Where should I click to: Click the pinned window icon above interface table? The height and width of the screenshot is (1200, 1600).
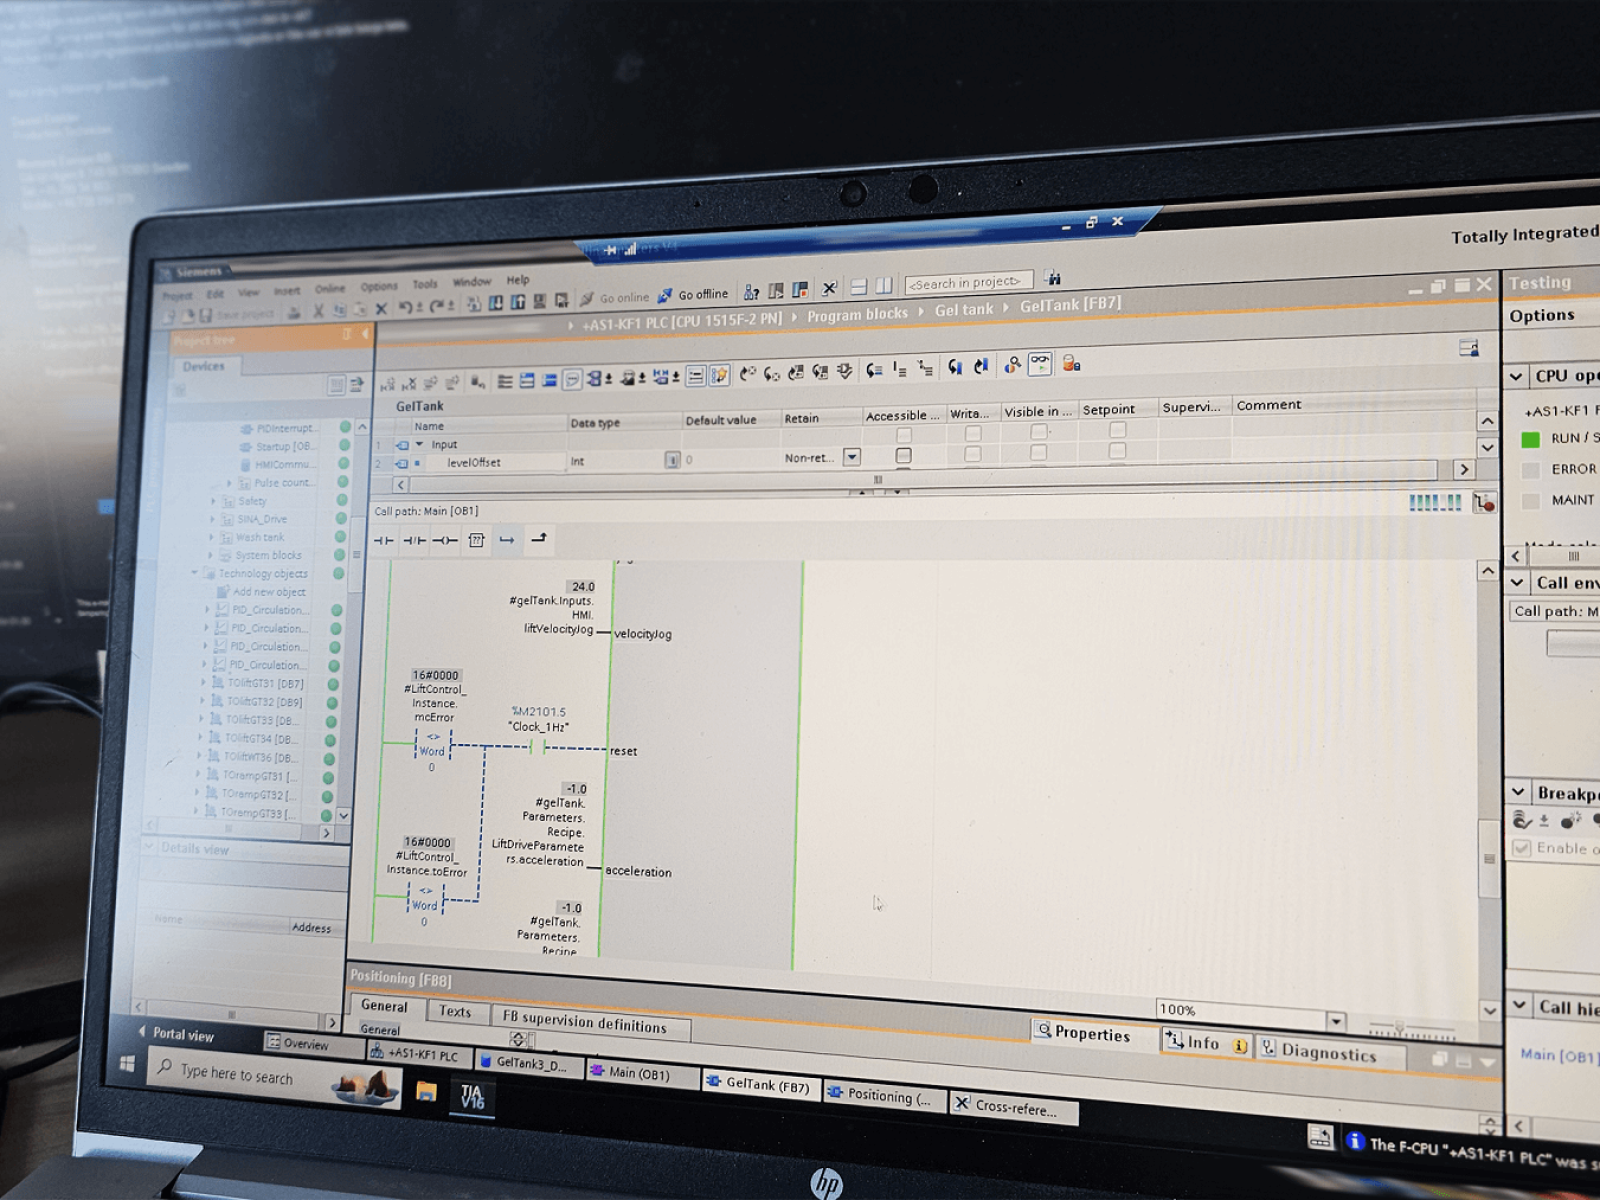pos(1468,348)
